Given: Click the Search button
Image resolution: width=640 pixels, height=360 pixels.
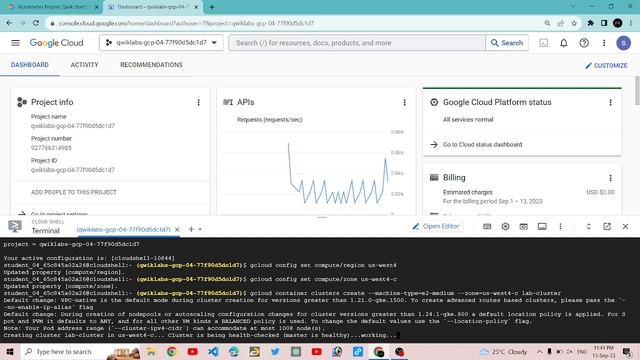Looking at the screenshot, I should click(x=507, y=43).
